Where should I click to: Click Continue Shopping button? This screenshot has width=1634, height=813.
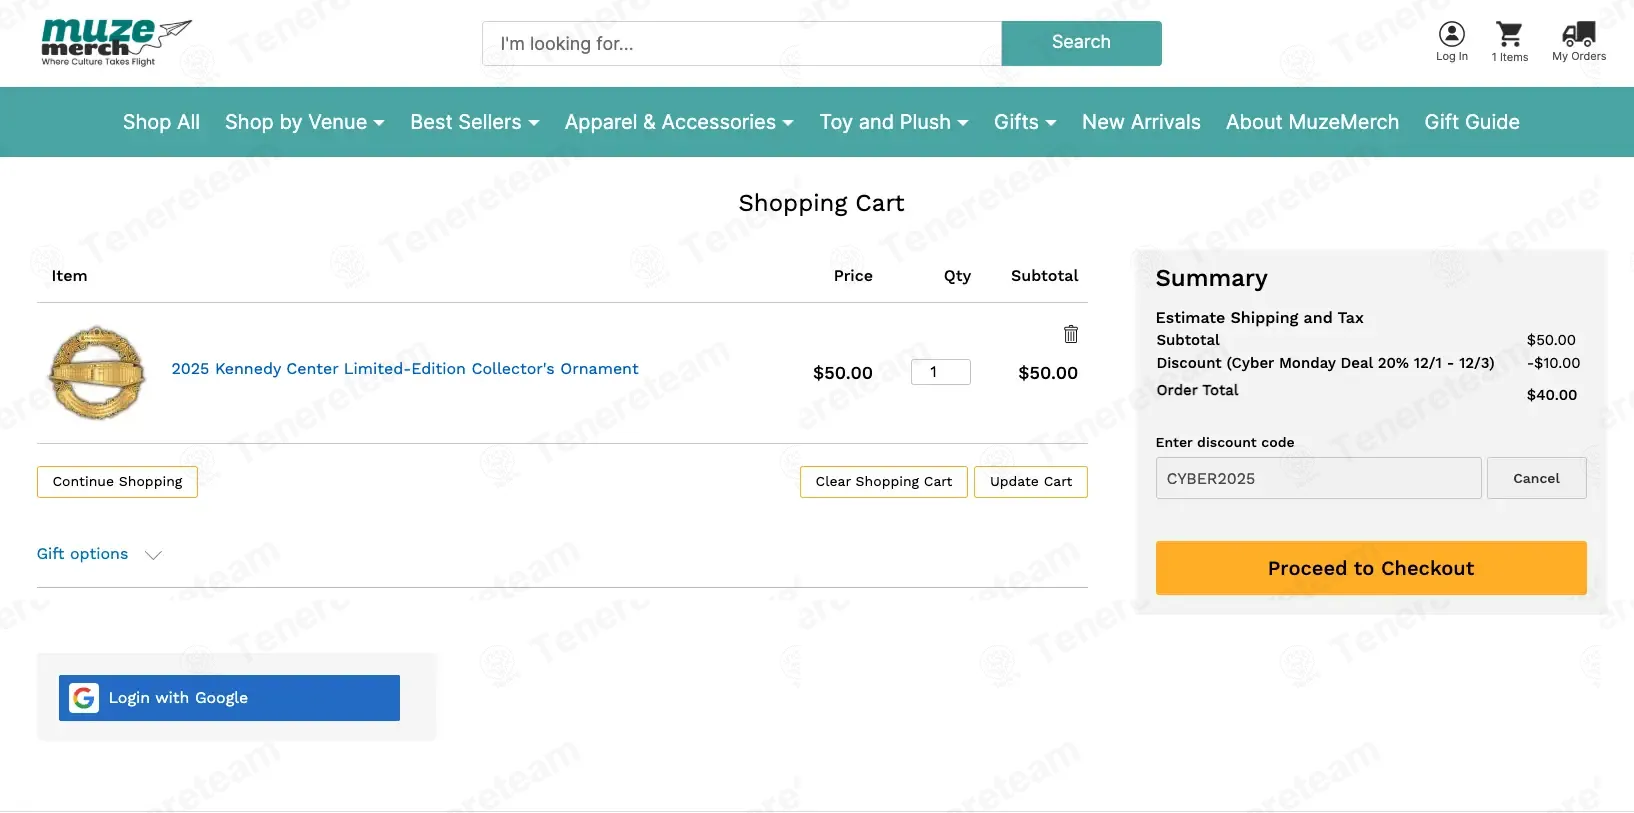pos(117,482)
